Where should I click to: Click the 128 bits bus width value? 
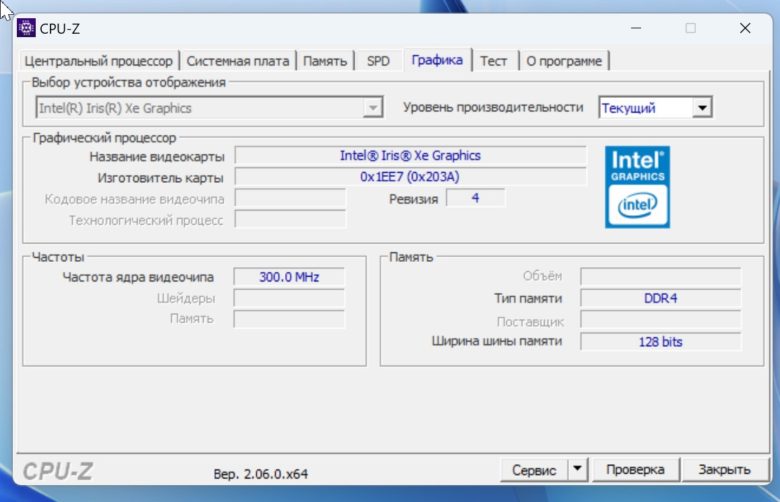[661, 342]
